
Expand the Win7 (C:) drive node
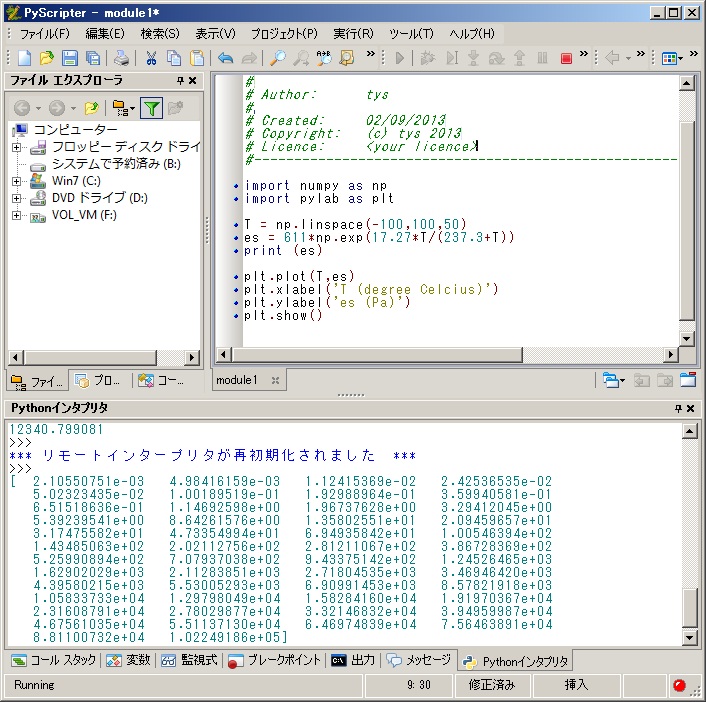click(x=16, y=181)
